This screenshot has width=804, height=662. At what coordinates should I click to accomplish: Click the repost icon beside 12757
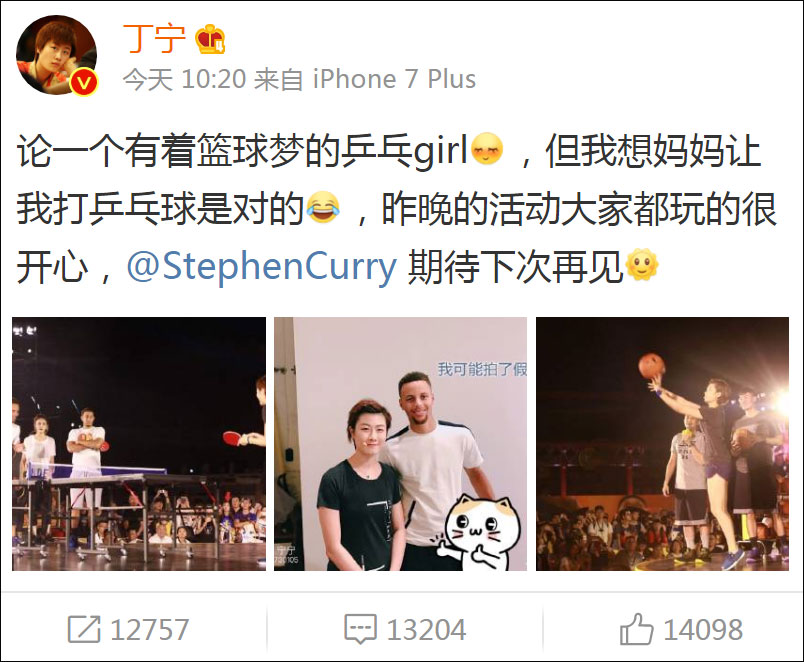click(84, 629)
